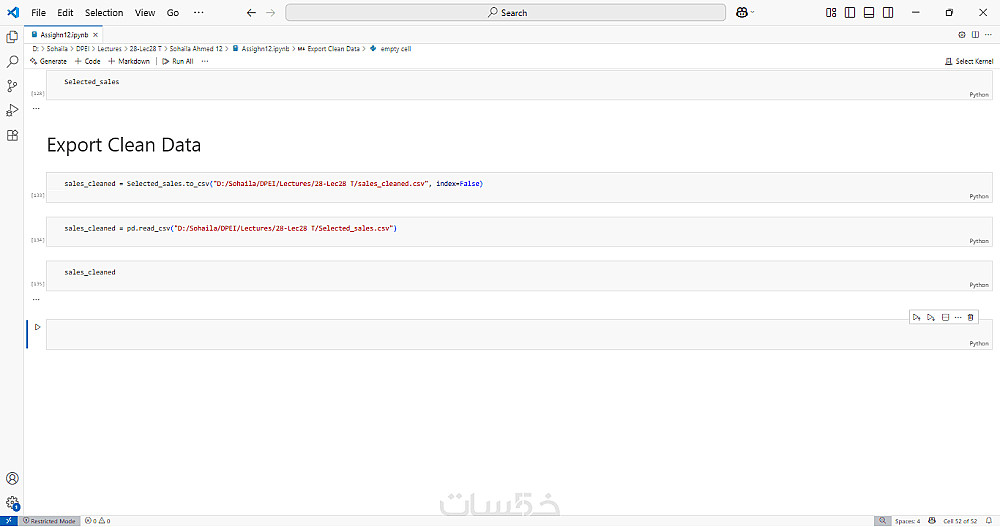Select Export Clean Data breadcrumb
1000x527 pixels.
[x=329, y=48]
